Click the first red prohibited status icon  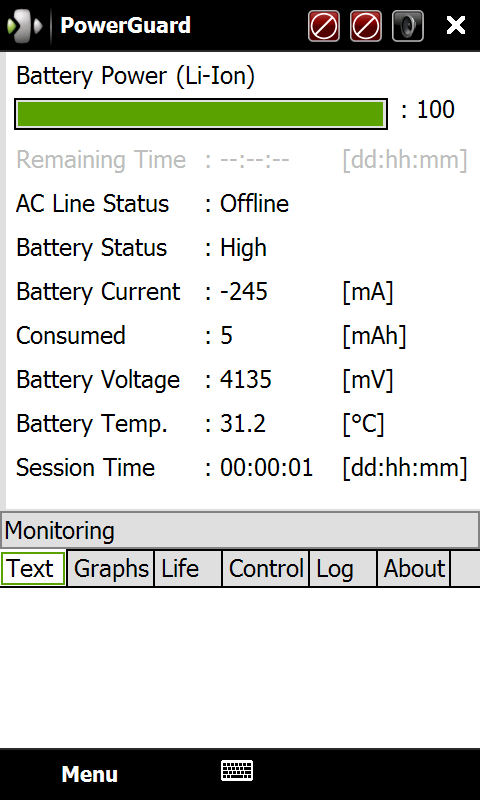[324, 26]
